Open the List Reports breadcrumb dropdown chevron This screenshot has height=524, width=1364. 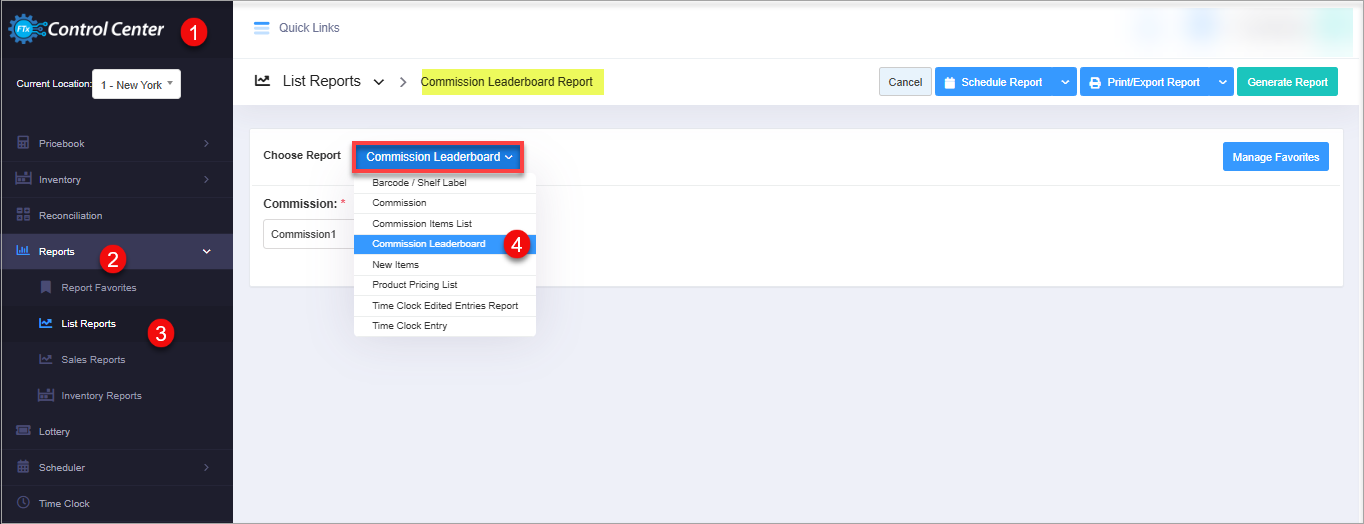pos(379,82)
